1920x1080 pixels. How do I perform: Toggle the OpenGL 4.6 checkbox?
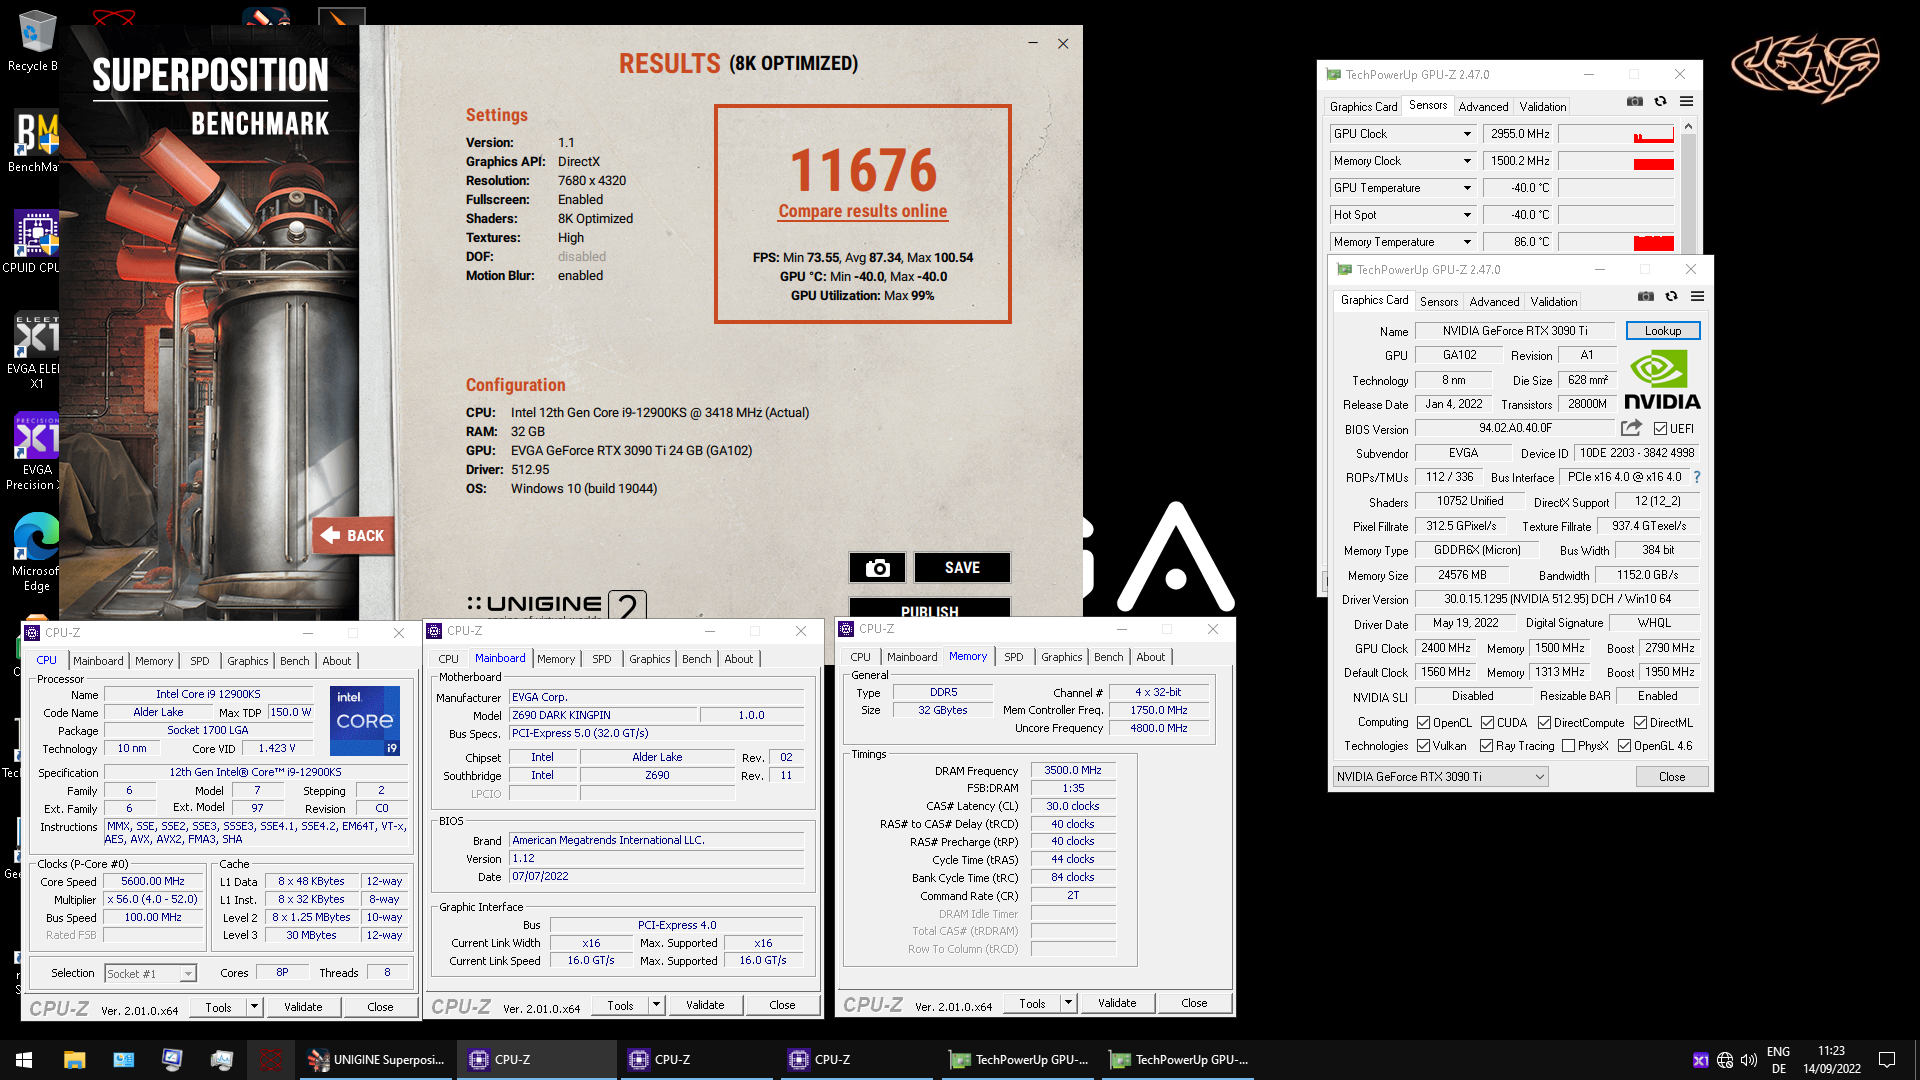pos(1624,746)
